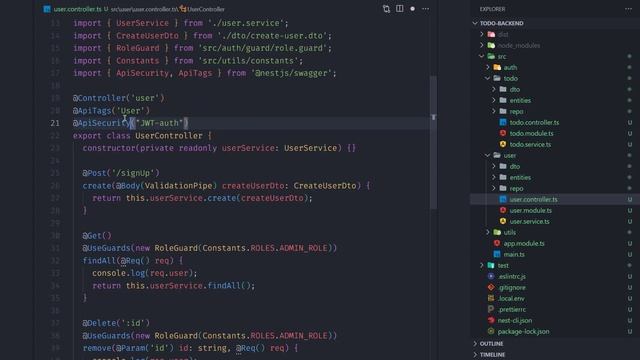Image resolution: width=640 pixels, height=360 pixels.
Task: Click '@nestjs/swagger' import path text
Action: pos(291,73)
